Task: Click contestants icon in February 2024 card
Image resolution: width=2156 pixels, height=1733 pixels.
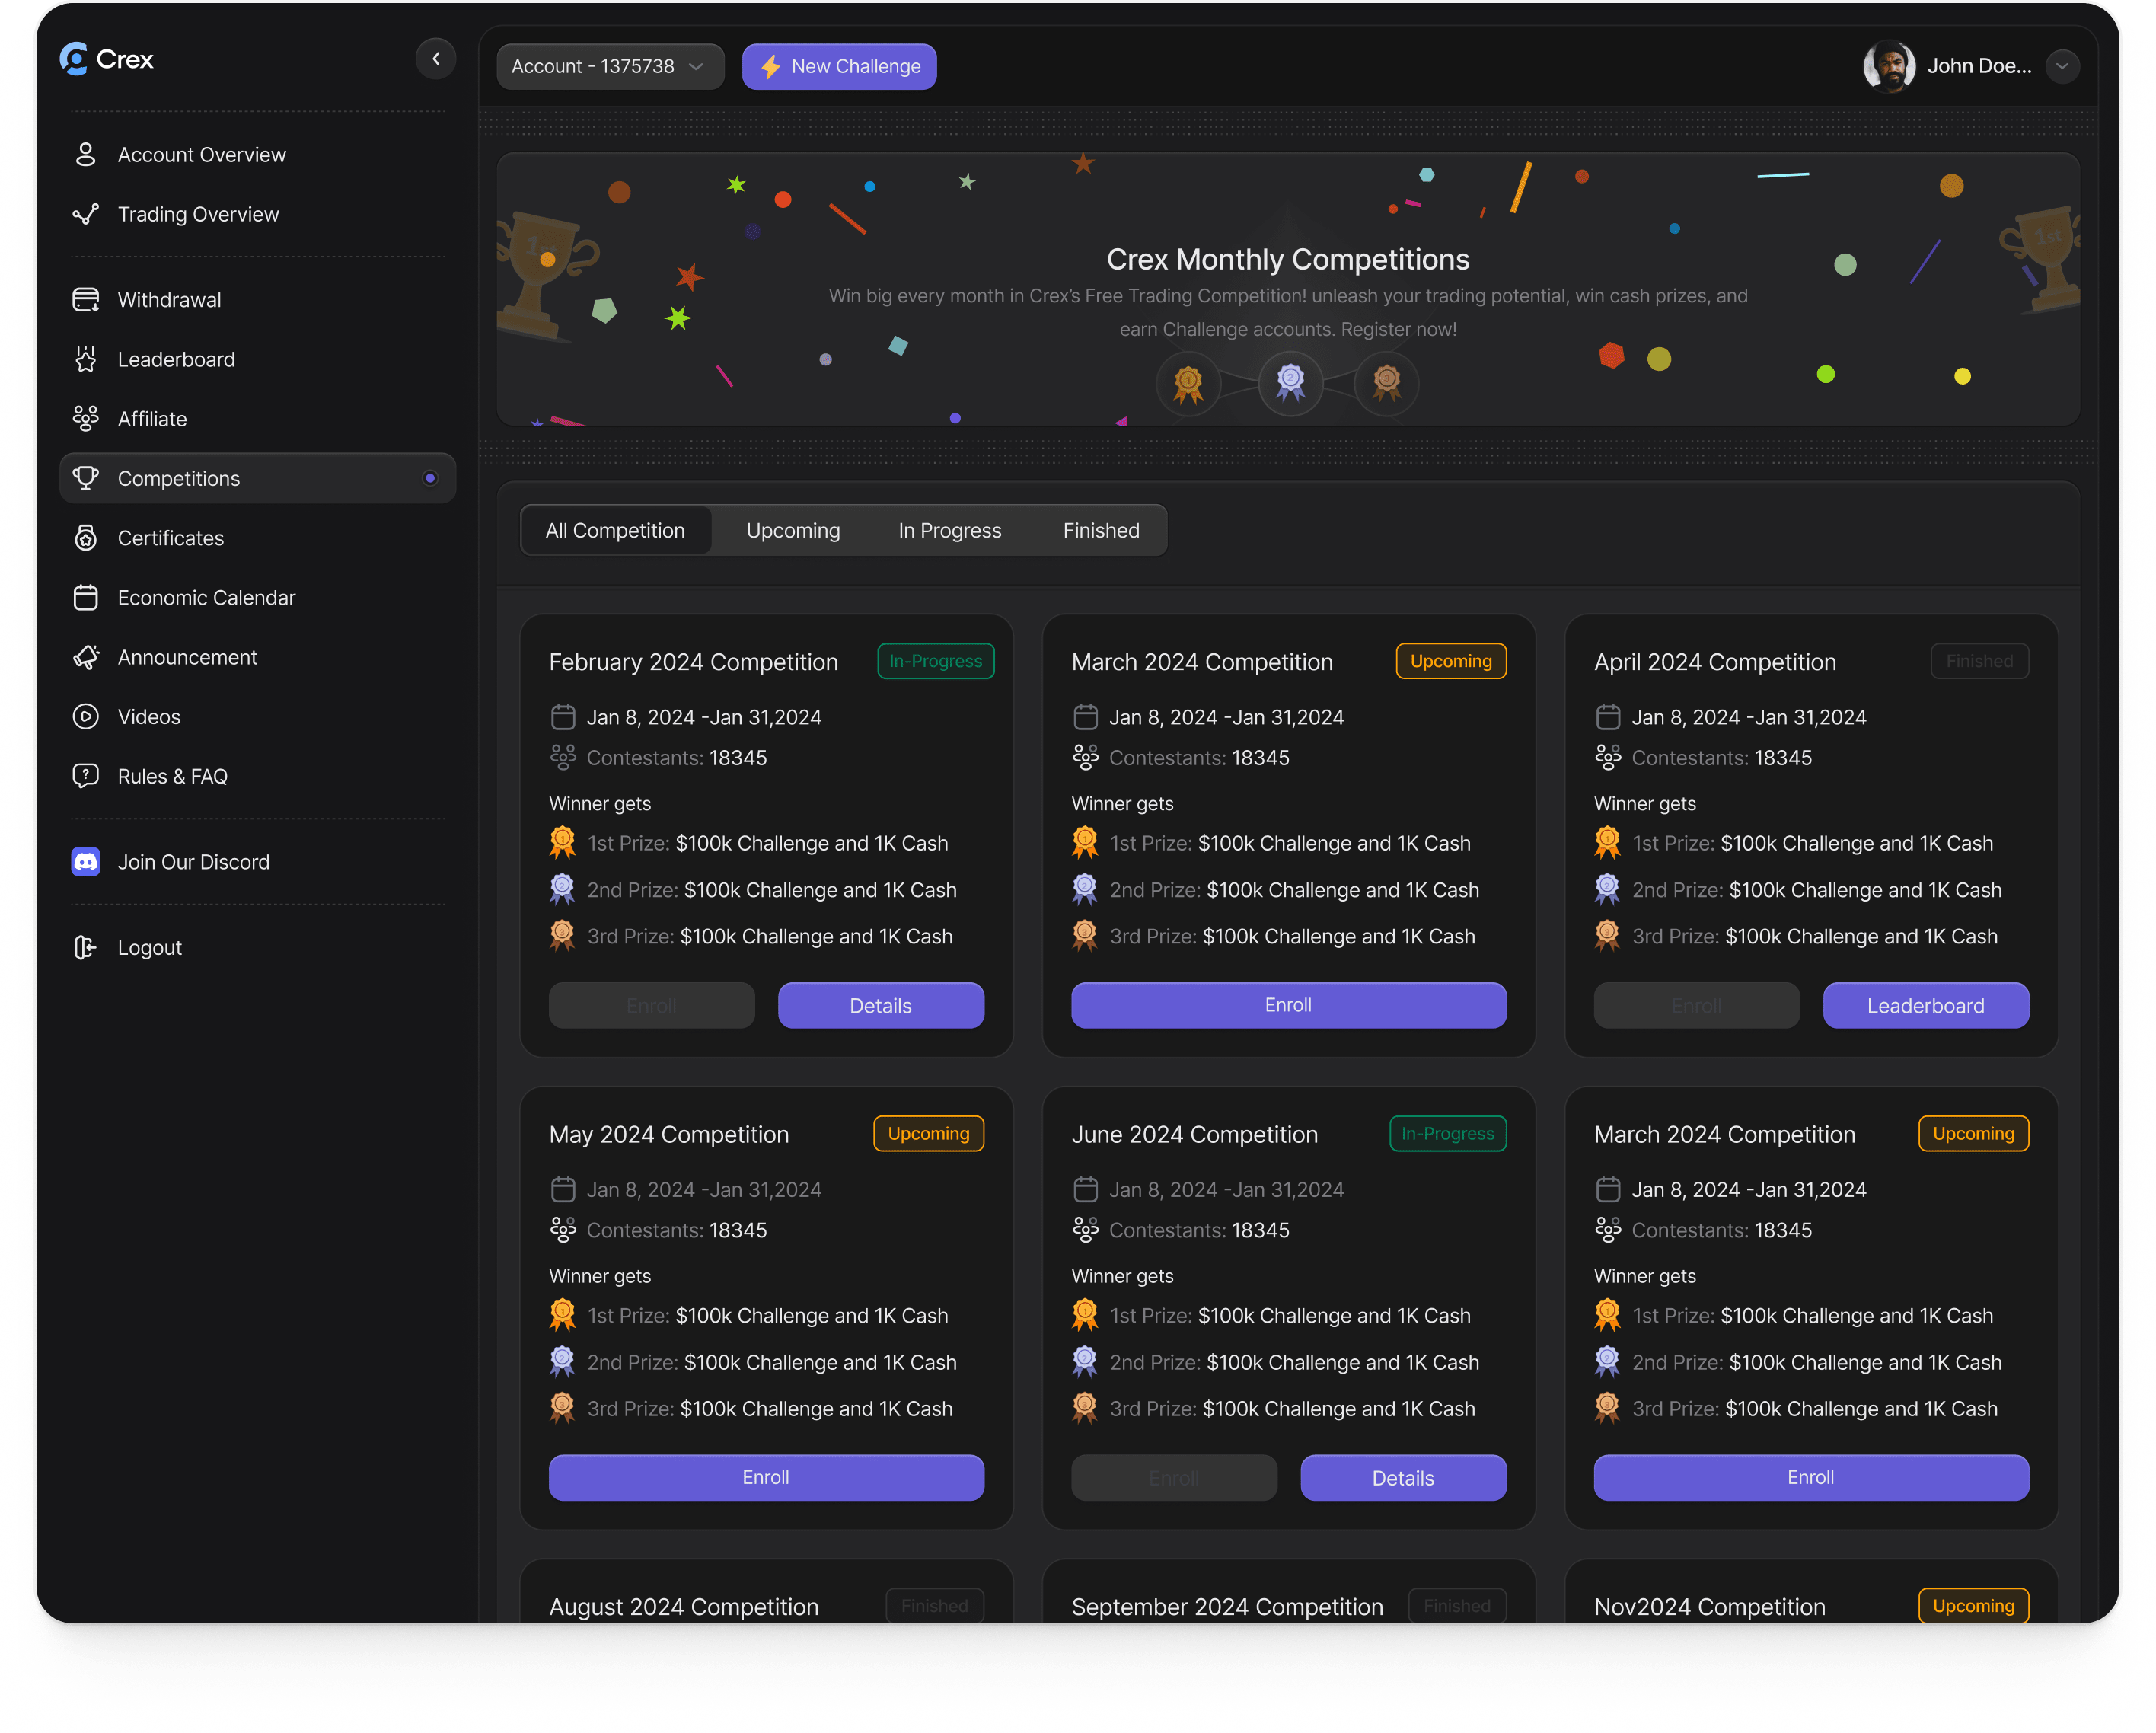Action: pos(563,758)
